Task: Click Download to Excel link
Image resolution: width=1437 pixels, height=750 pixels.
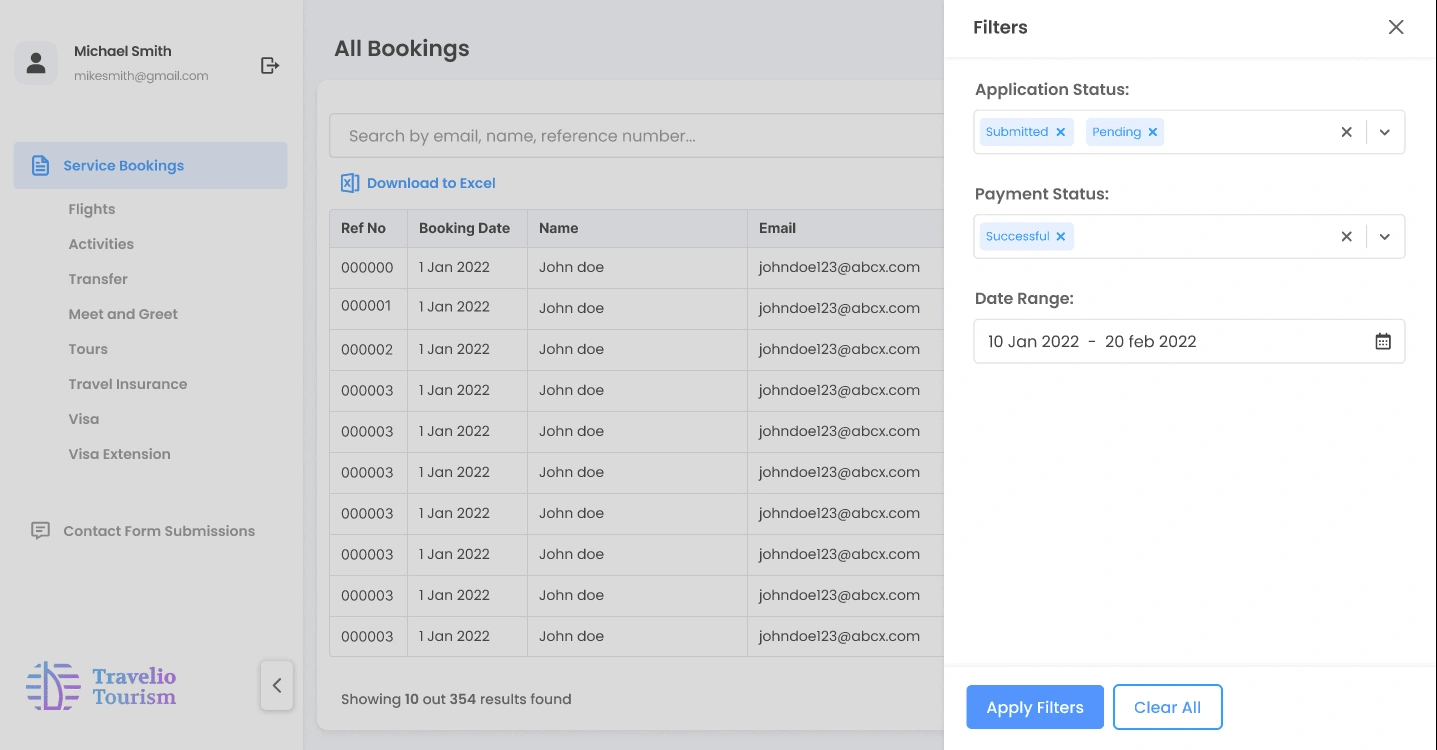Action: coord(430,183)
